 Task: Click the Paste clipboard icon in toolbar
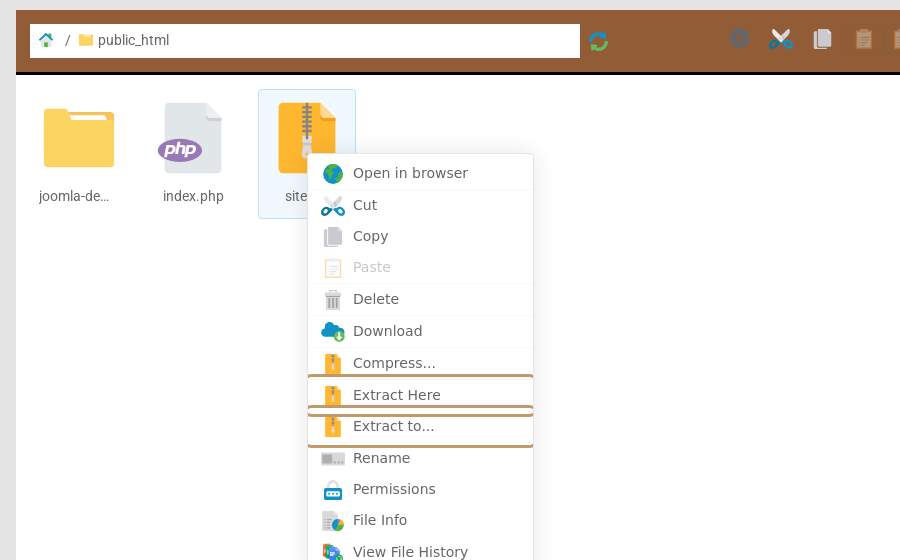coord(863,39)
